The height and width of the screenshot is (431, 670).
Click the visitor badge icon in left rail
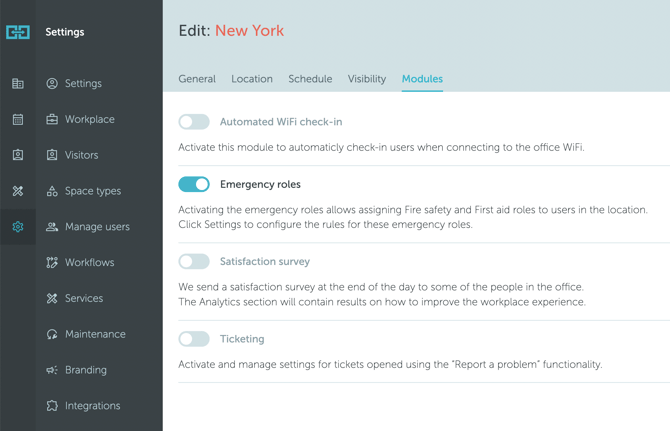click(x=18, y=155)
